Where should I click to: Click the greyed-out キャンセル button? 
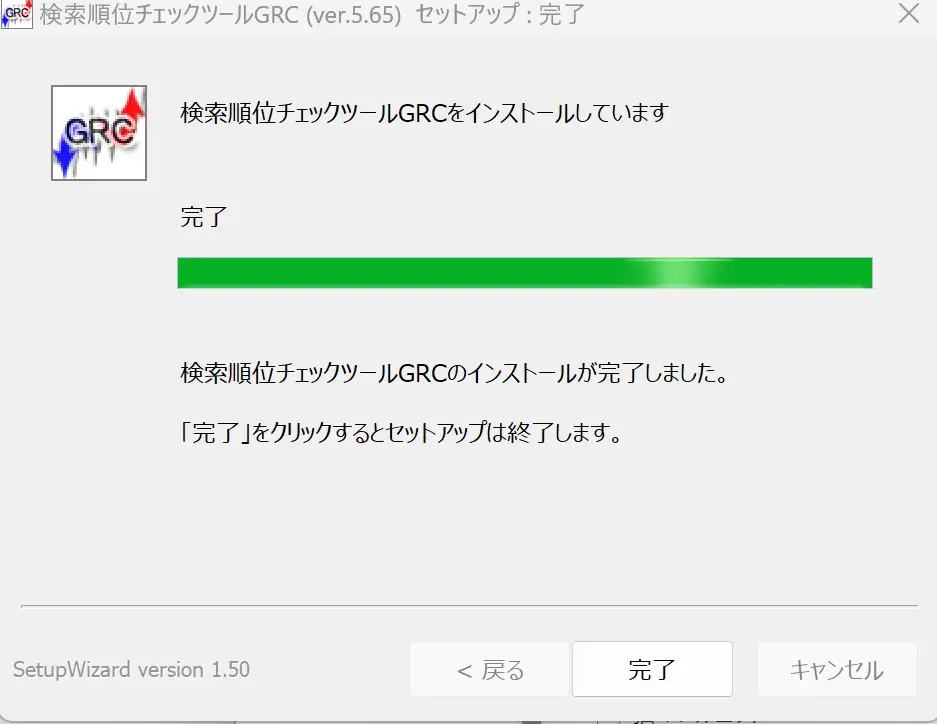pyautogui.click(x=837, y=669)
